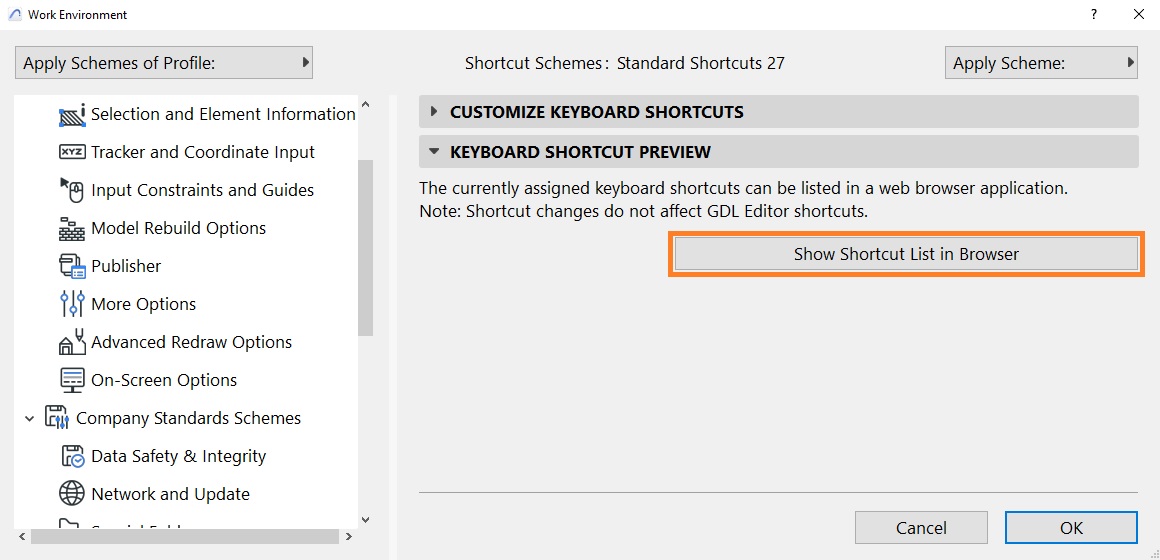Collapse the Keyboard Shortcut Preview section
The width and height of the screenshot is (1160, 560).
(x=435, y=152)
